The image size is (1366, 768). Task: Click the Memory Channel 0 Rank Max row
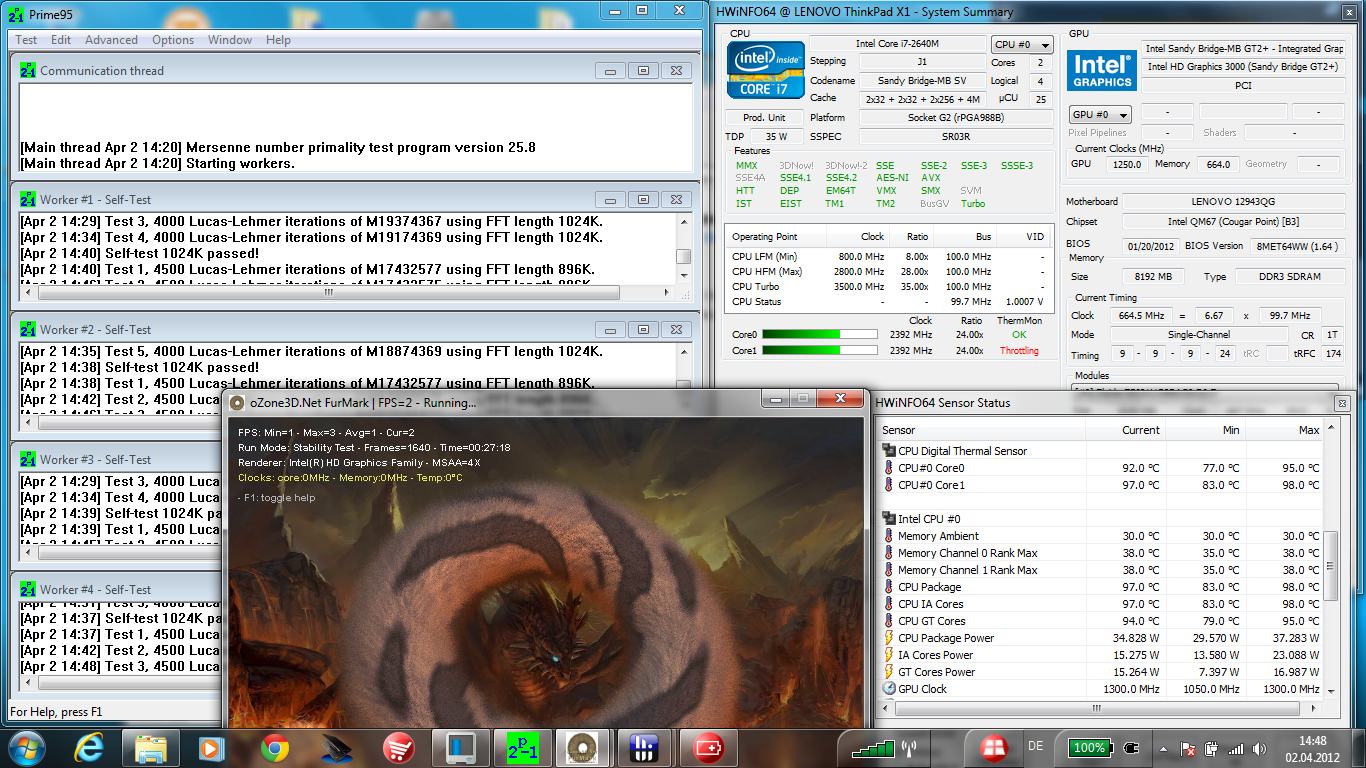click(1100, 553)
